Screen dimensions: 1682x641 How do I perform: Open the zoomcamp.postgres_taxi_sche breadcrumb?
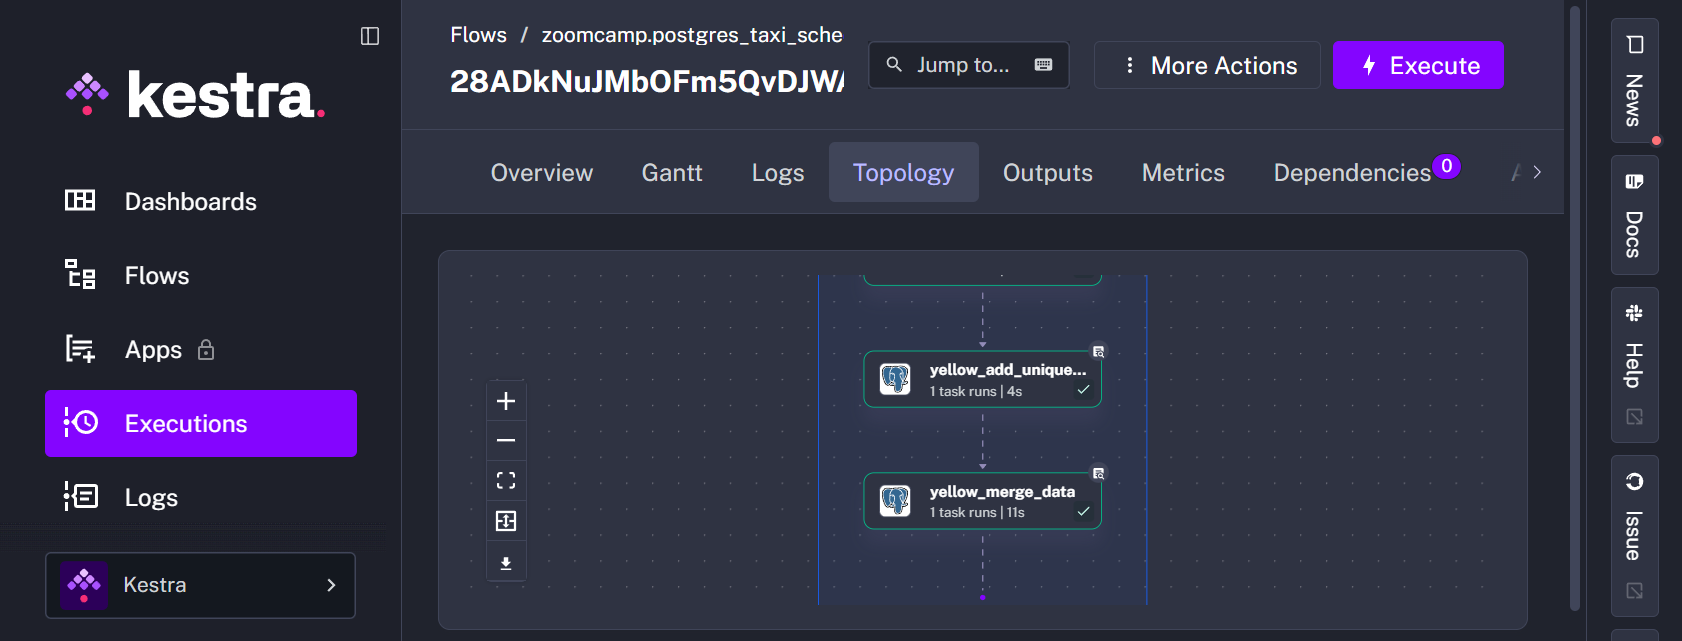692,35
